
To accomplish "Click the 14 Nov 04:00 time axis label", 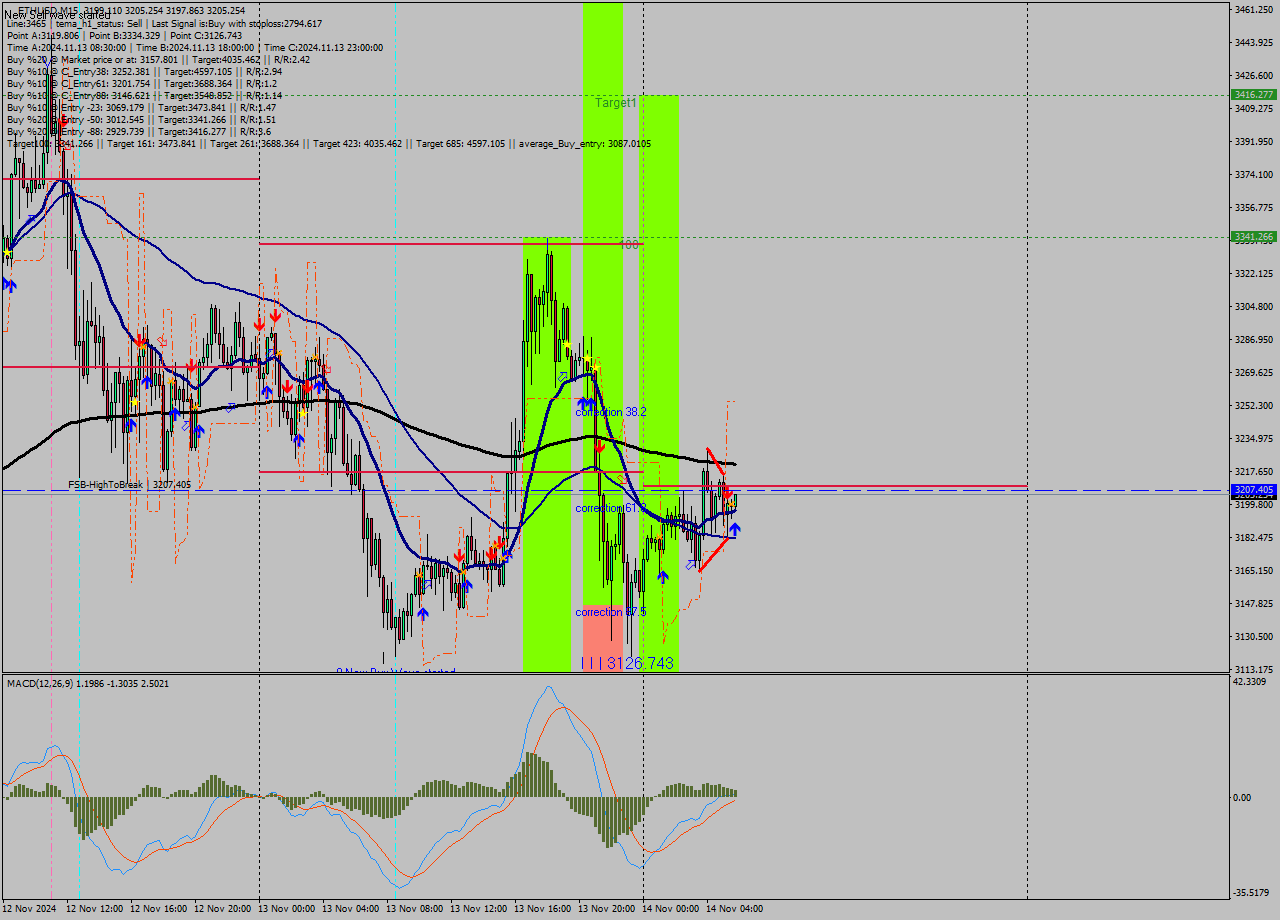I will pos(734,909).
